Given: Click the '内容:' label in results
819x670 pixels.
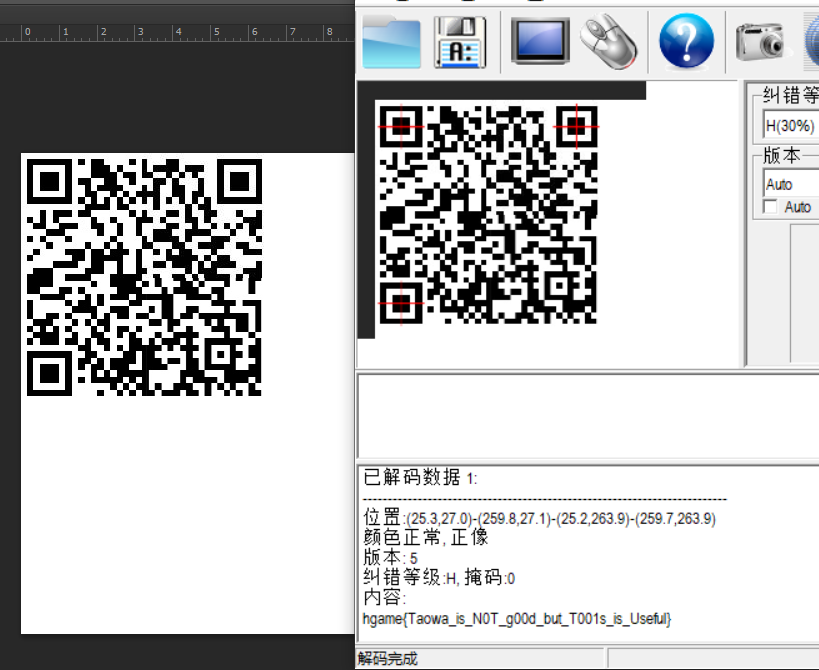Looking at the screenshot, I should pyautogui.click(x=384, y=597).
